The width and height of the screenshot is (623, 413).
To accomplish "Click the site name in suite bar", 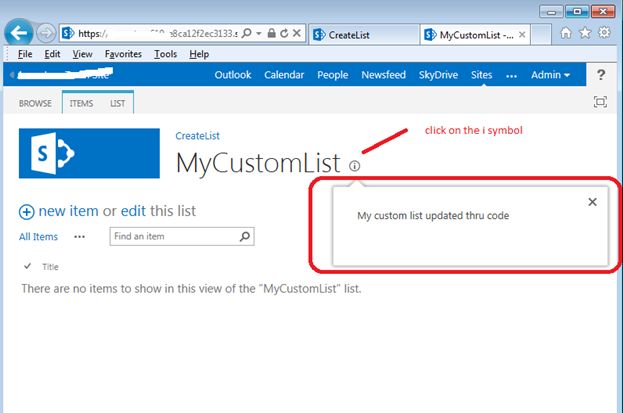I will pos(65,74).
